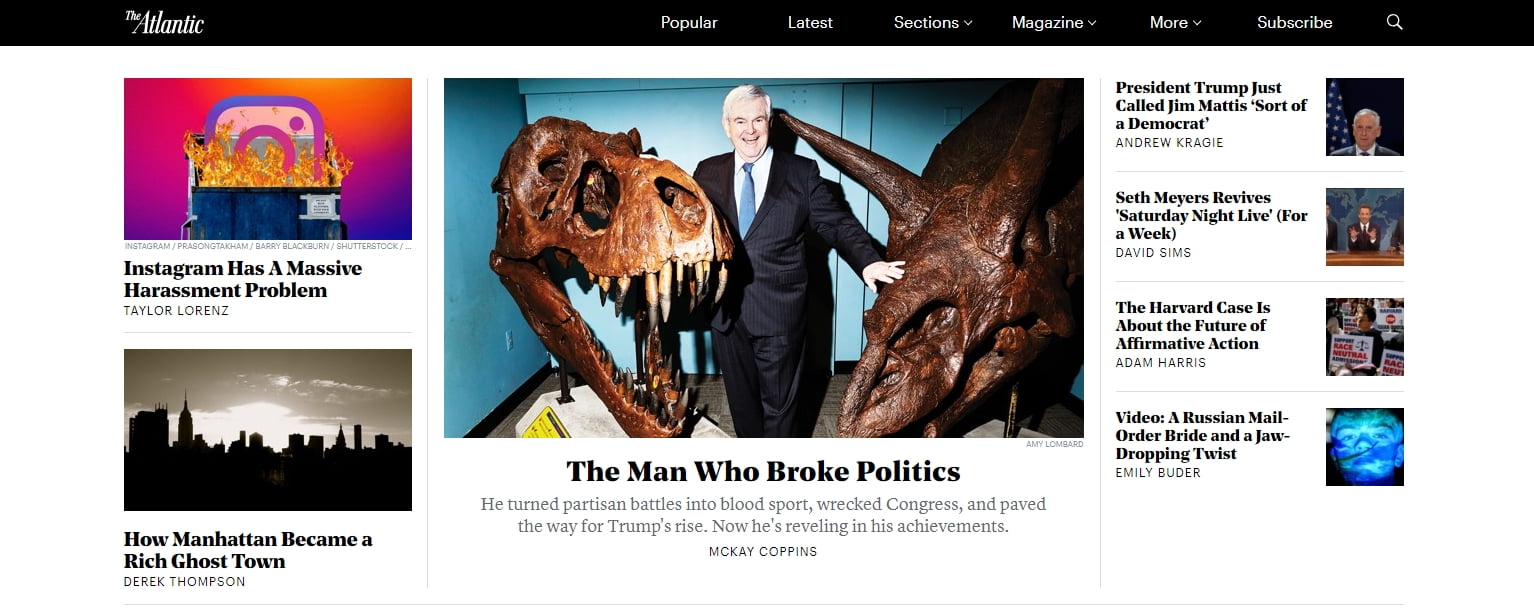
Task: Click the dinosaur skulls feature photo
Action: pos(764,258)
